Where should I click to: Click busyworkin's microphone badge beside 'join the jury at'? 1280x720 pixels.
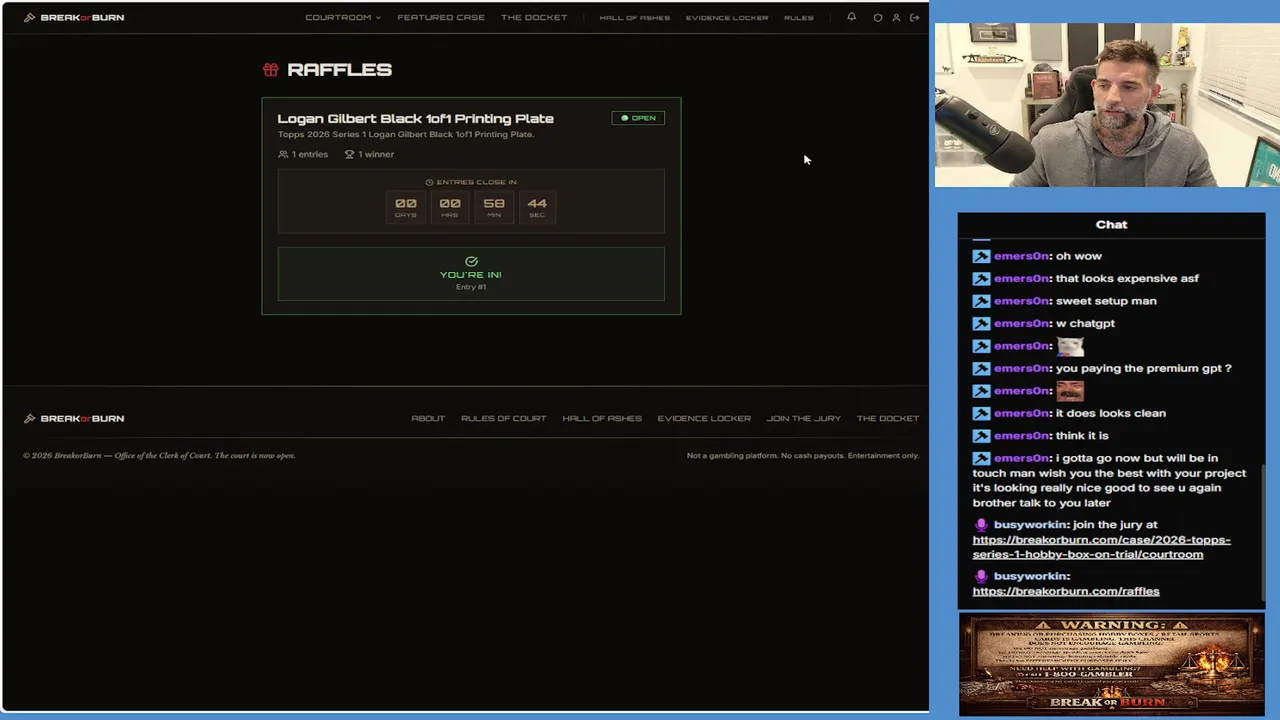point(981,525)
